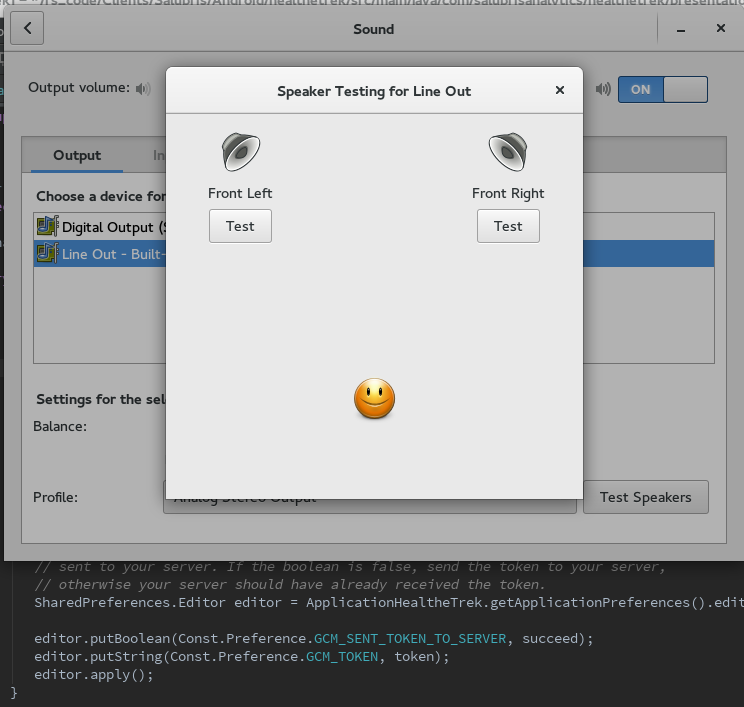Click GCM_SENT_TOKEN_TO_SERVER in the code editor
Image resolution: width=744 pixels, height=707 pixels.
pyautogui.click(x=410, y=639)
